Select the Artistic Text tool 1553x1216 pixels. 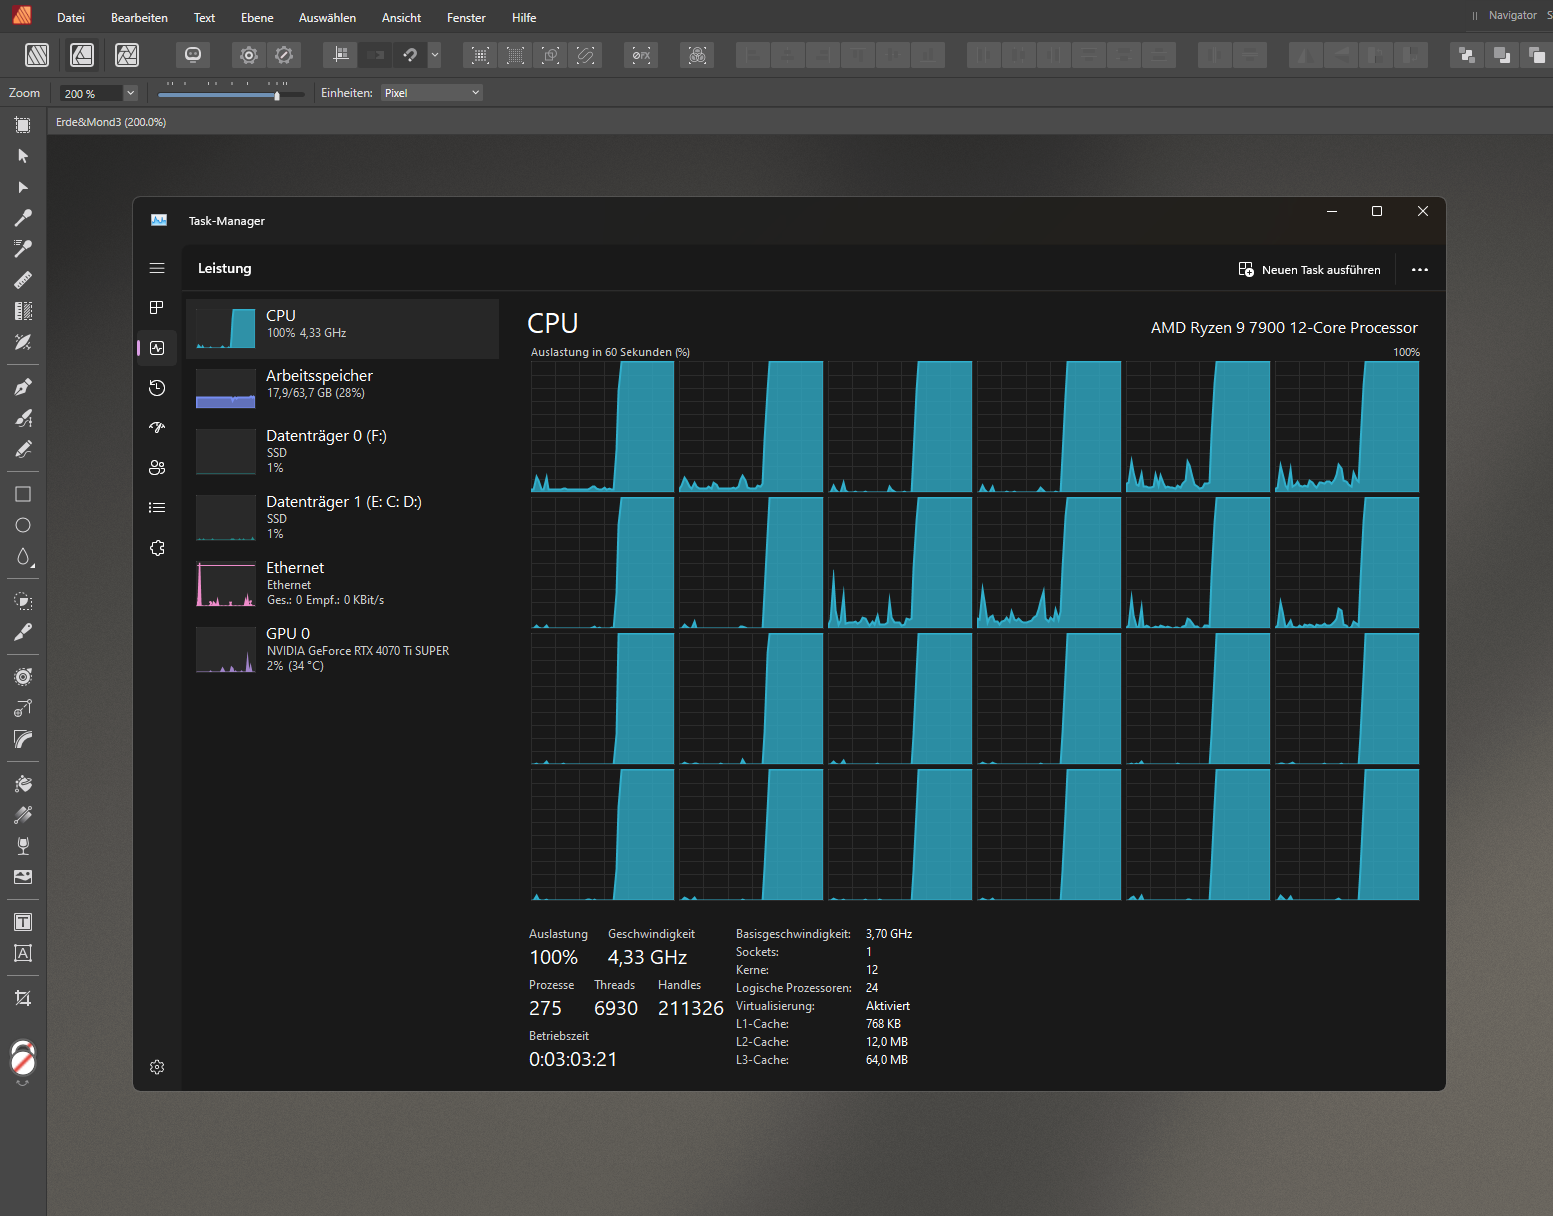pos(23,953)
